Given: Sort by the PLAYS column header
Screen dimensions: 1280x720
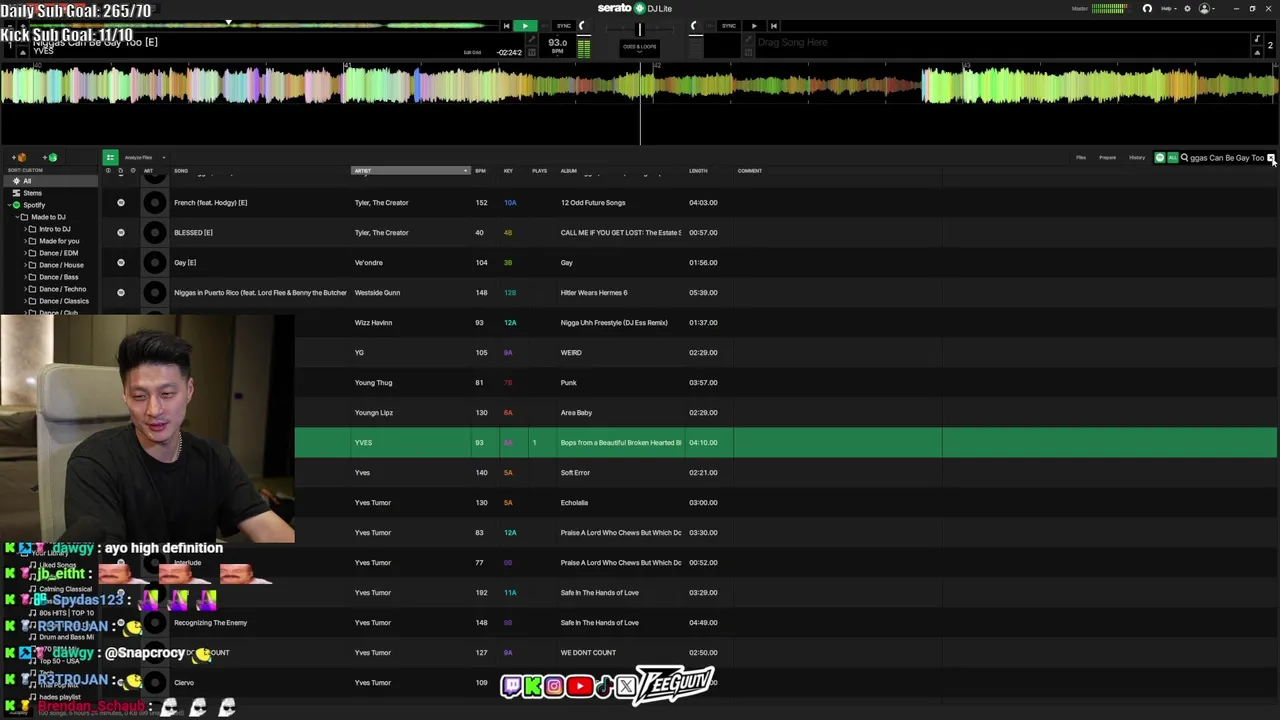Looking at the screenshot, I should pos(539,171).
